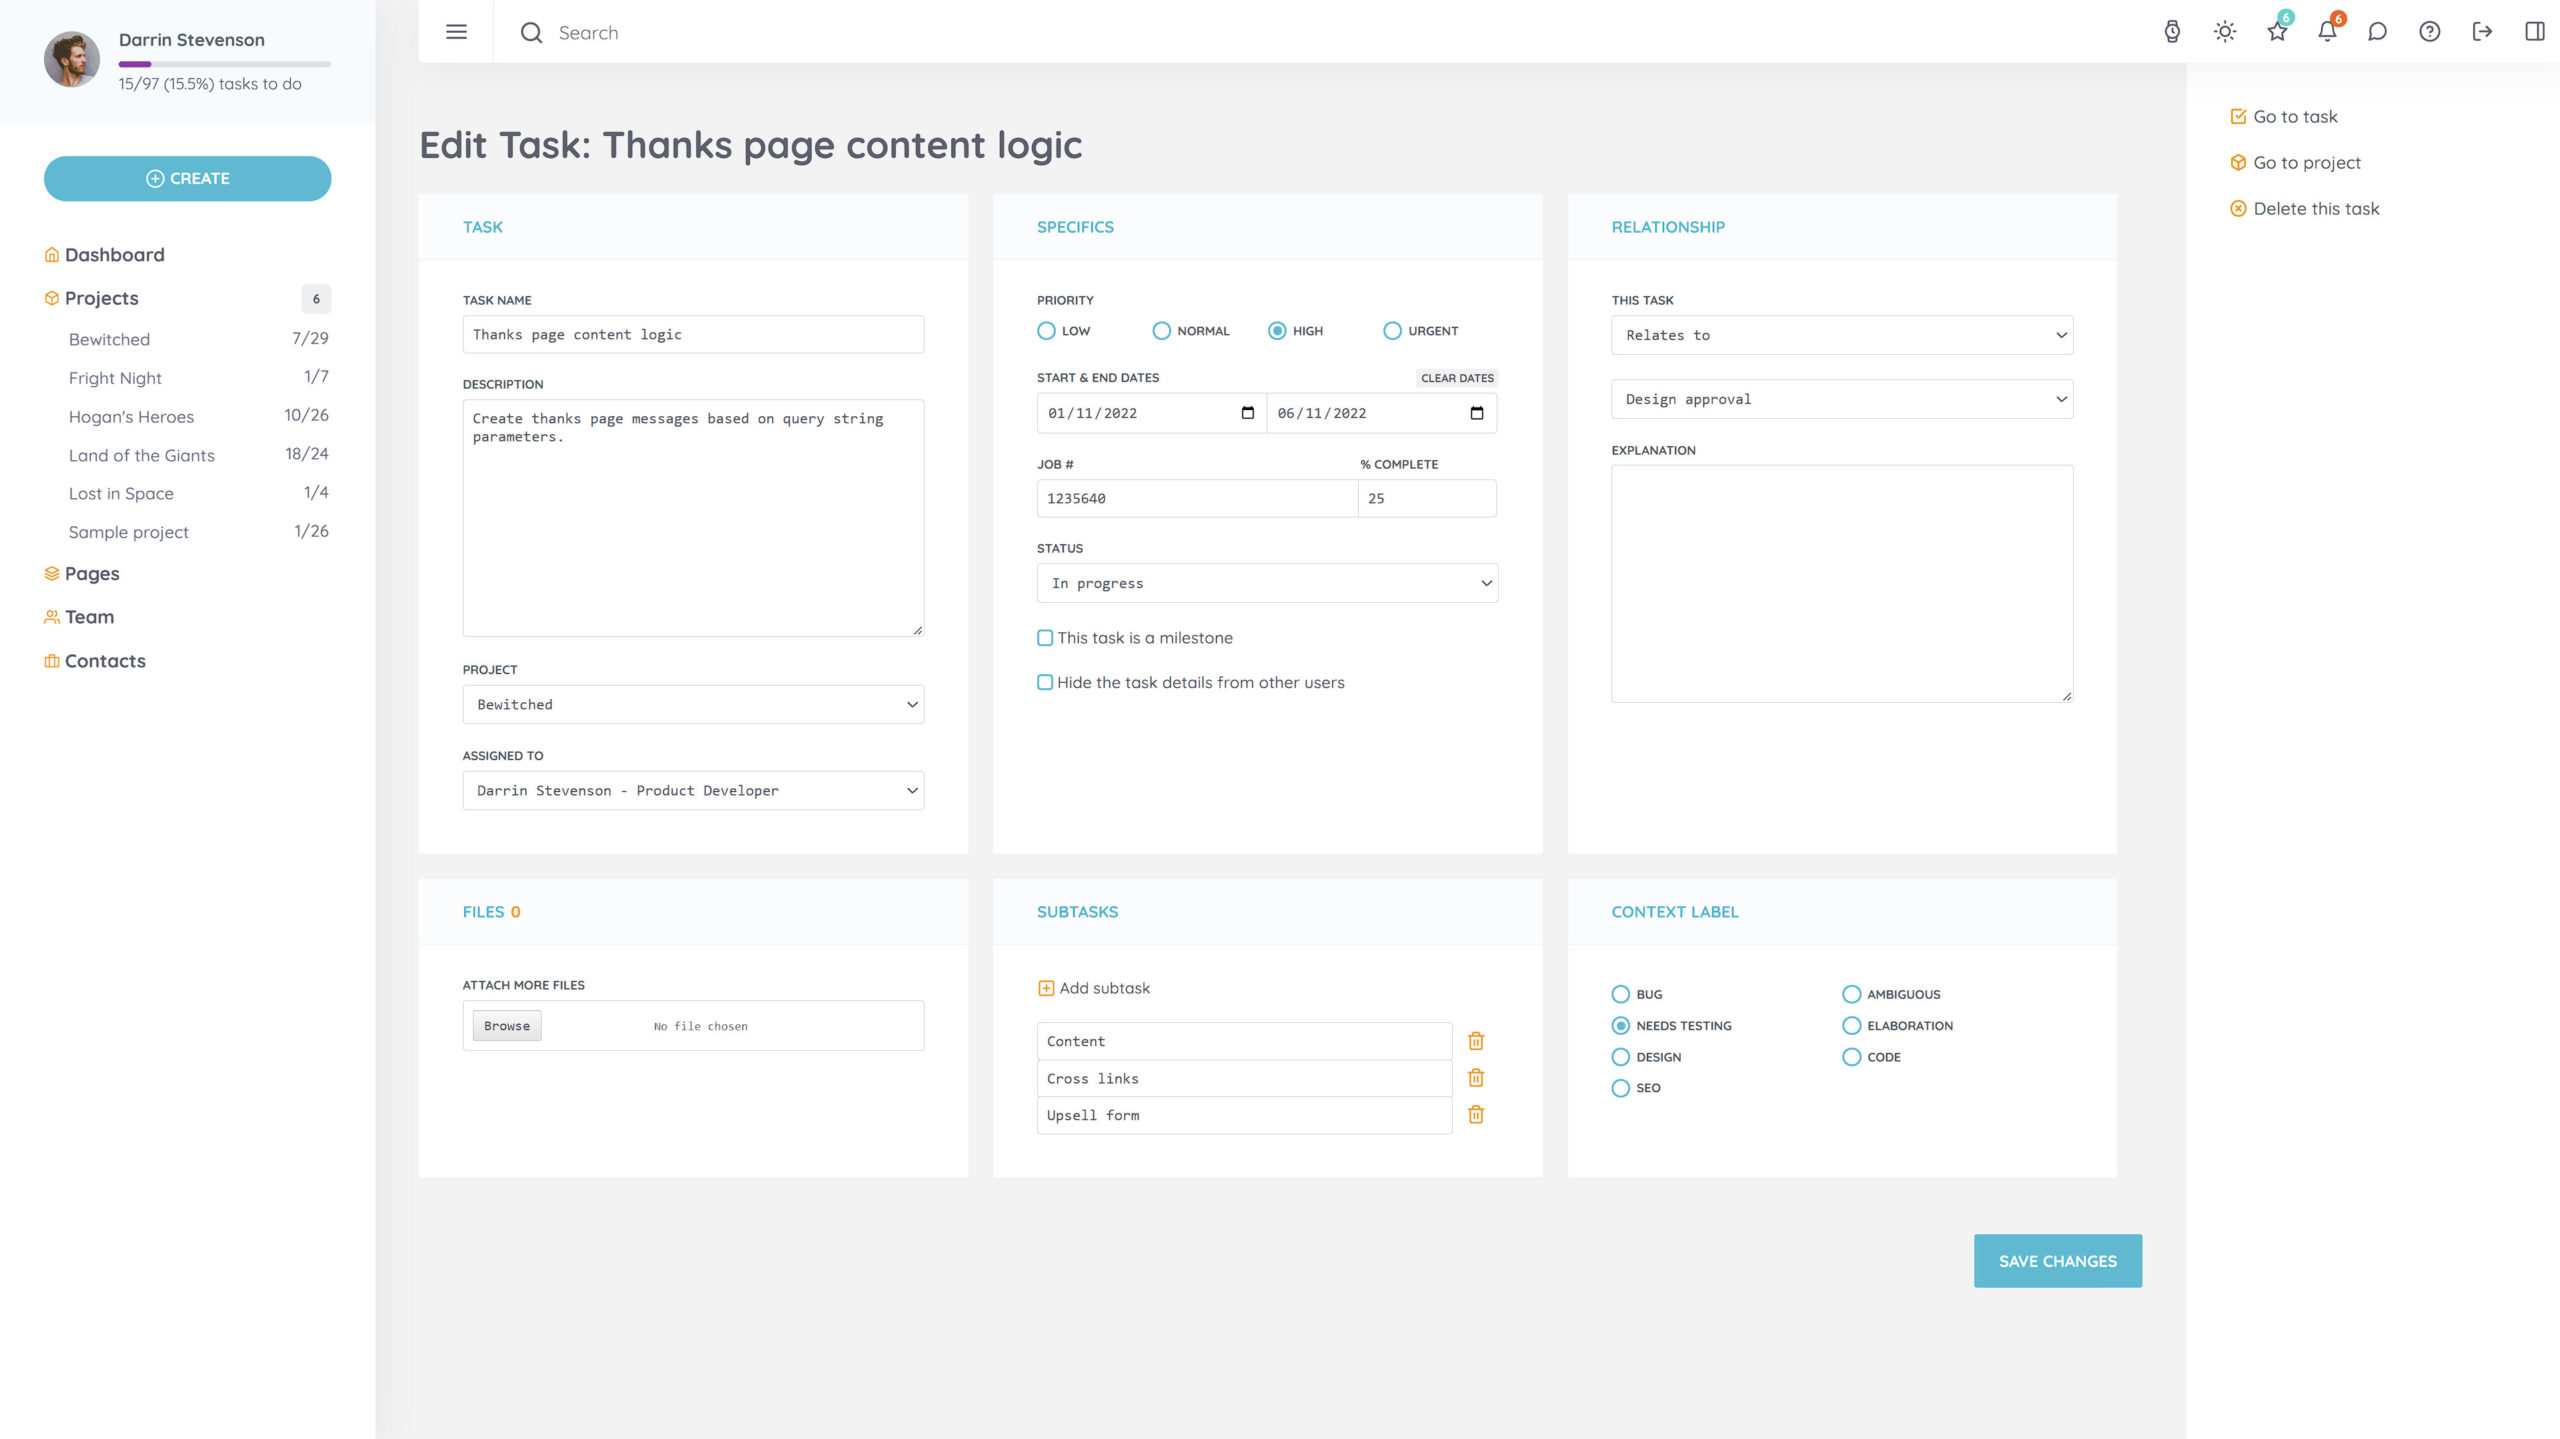
Task: Open the Bewitched project in the sidebar
Action: 109,338
